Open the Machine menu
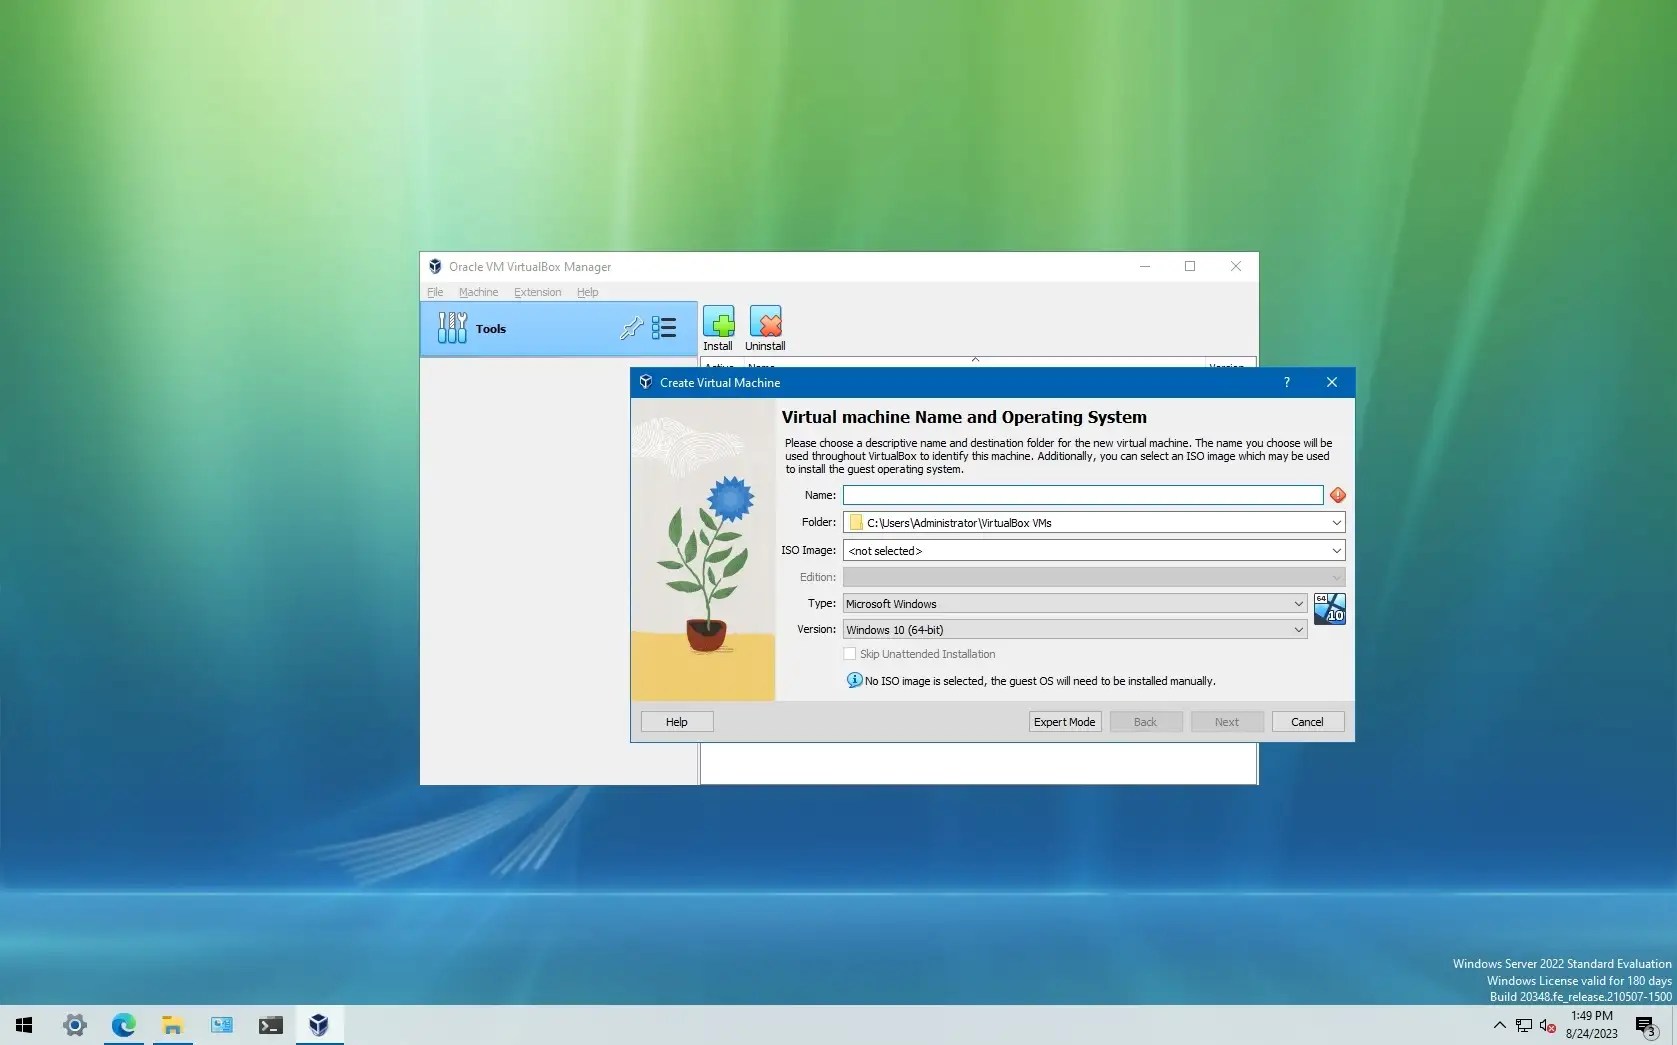Screen dimensions: 1677x1045 [478, 292]
